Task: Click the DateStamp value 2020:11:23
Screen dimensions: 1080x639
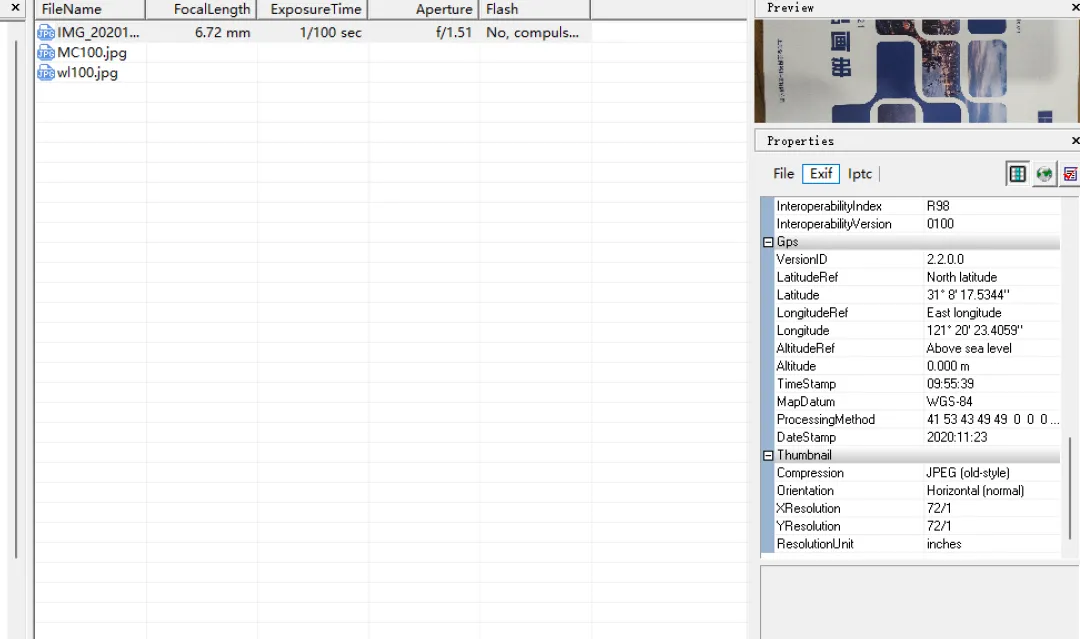Action: (x=957, y=437)
